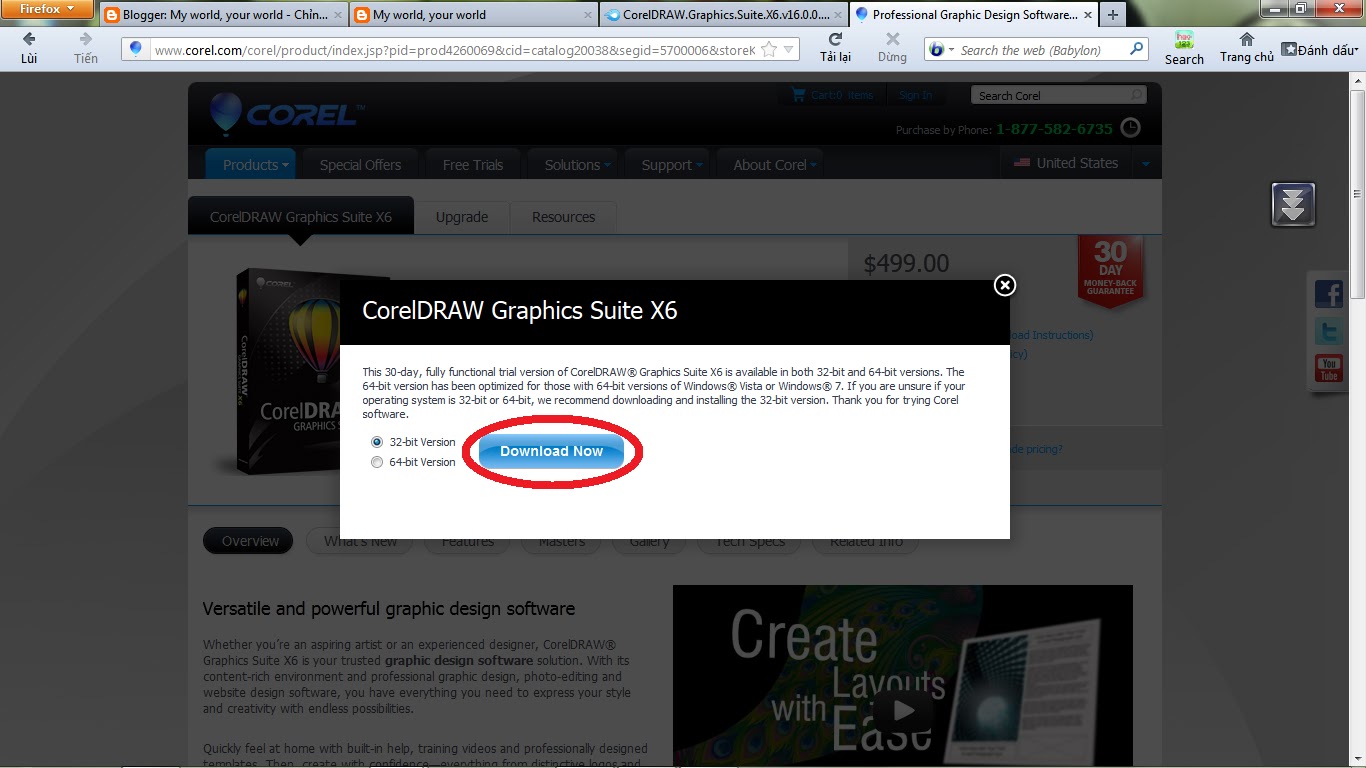
Task: Go forward with the Tiến arrow
Action: pos(85,40)
